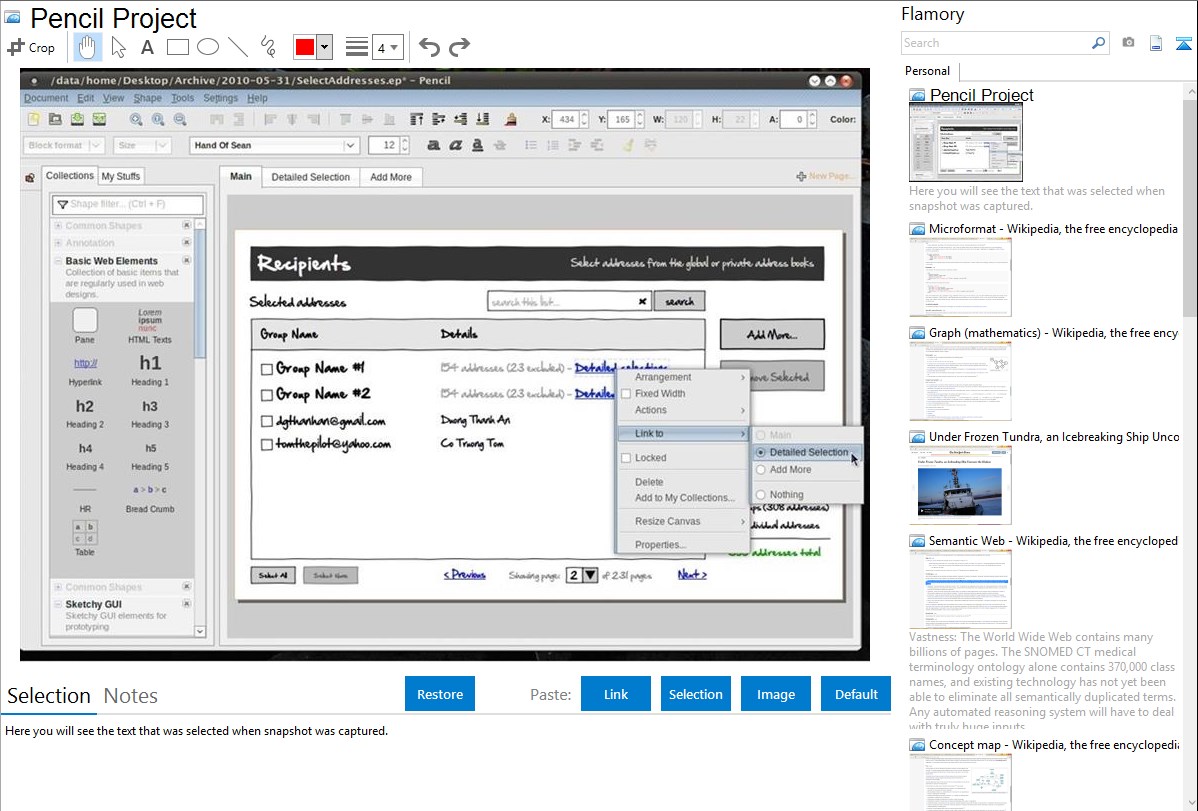Click the red color swatch
The height and width of the screenshot is (811, 1198).
click(305, 47)
